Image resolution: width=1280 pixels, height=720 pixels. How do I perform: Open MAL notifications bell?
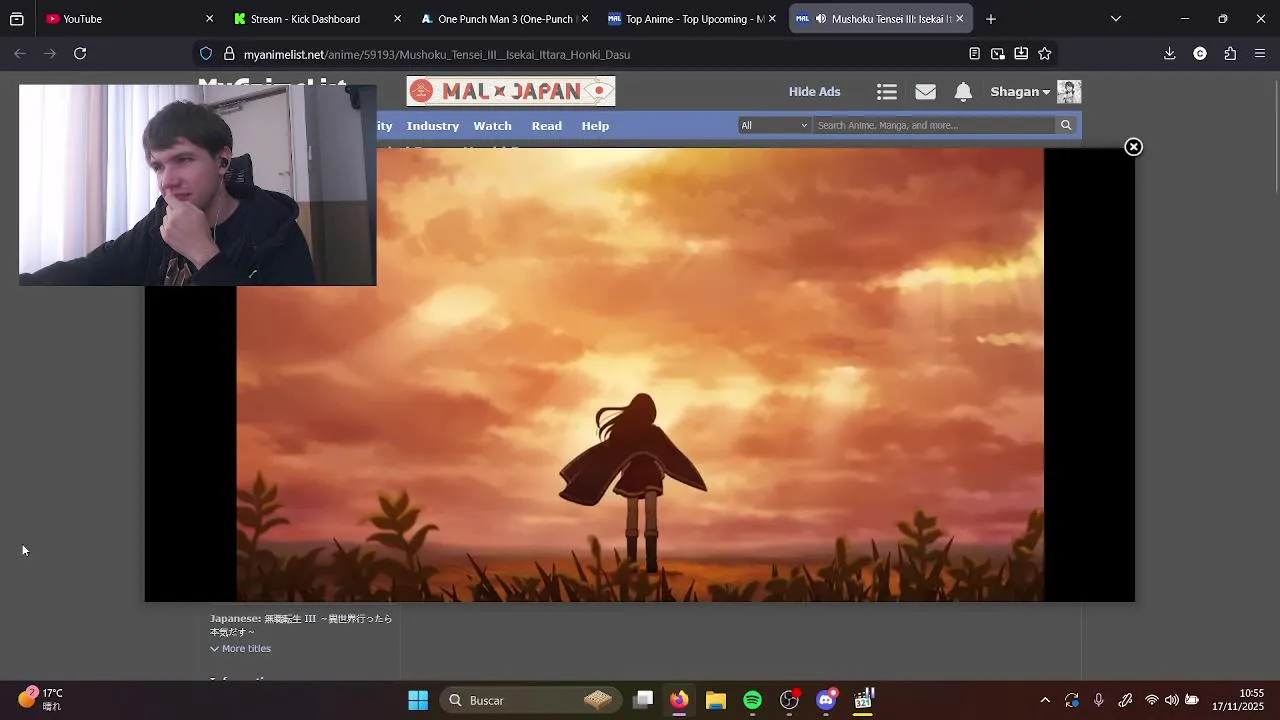point(963,92)
